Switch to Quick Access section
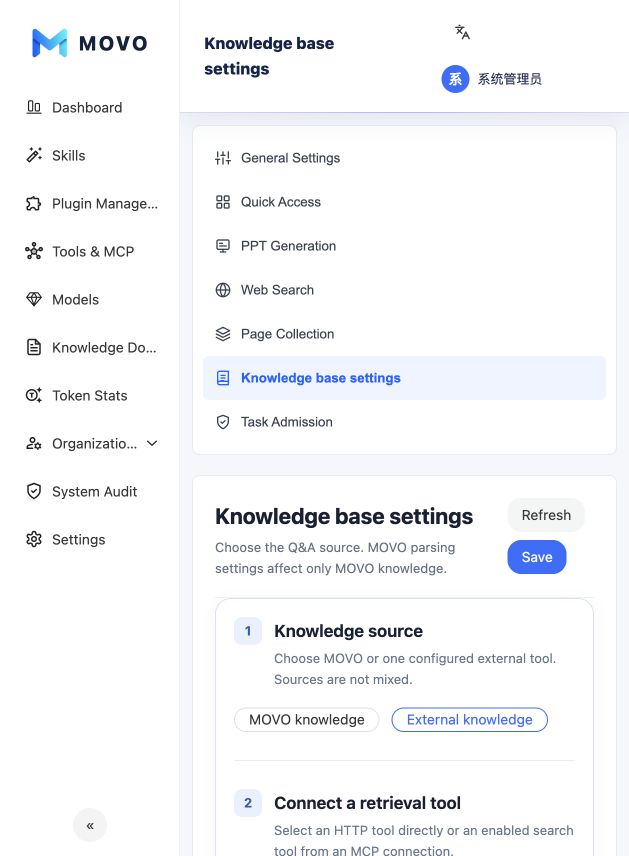 (x=404, y=202)
